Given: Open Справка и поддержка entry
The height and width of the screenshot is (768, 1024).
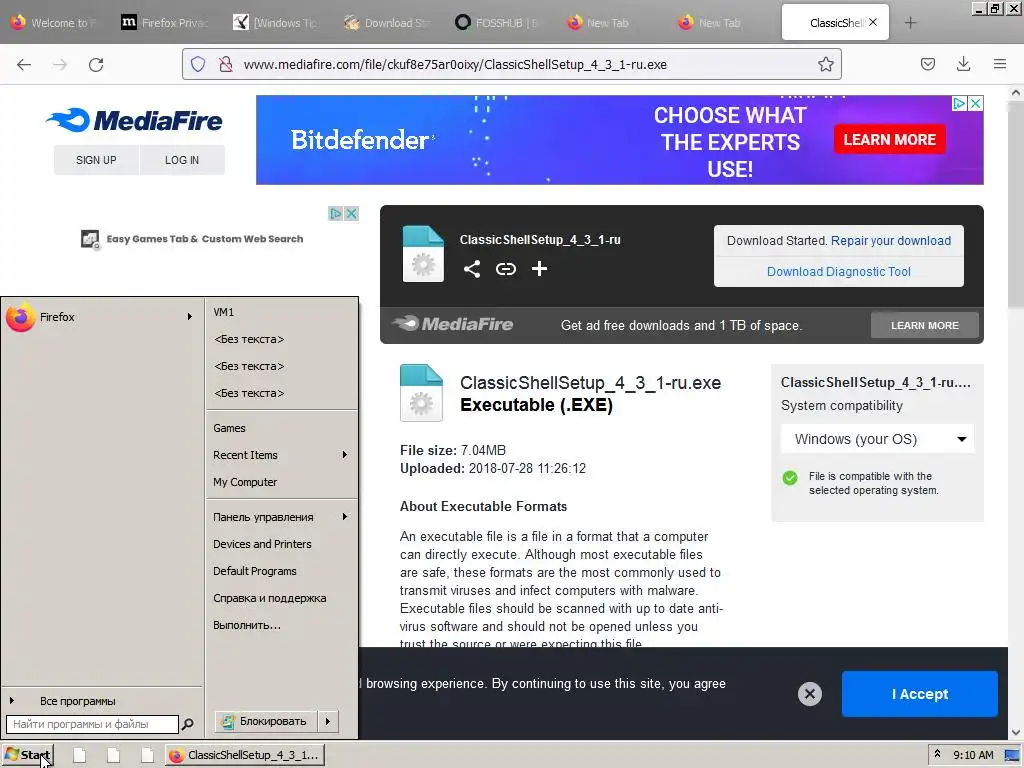Looking at the screenshot, I should click(281, 598).
